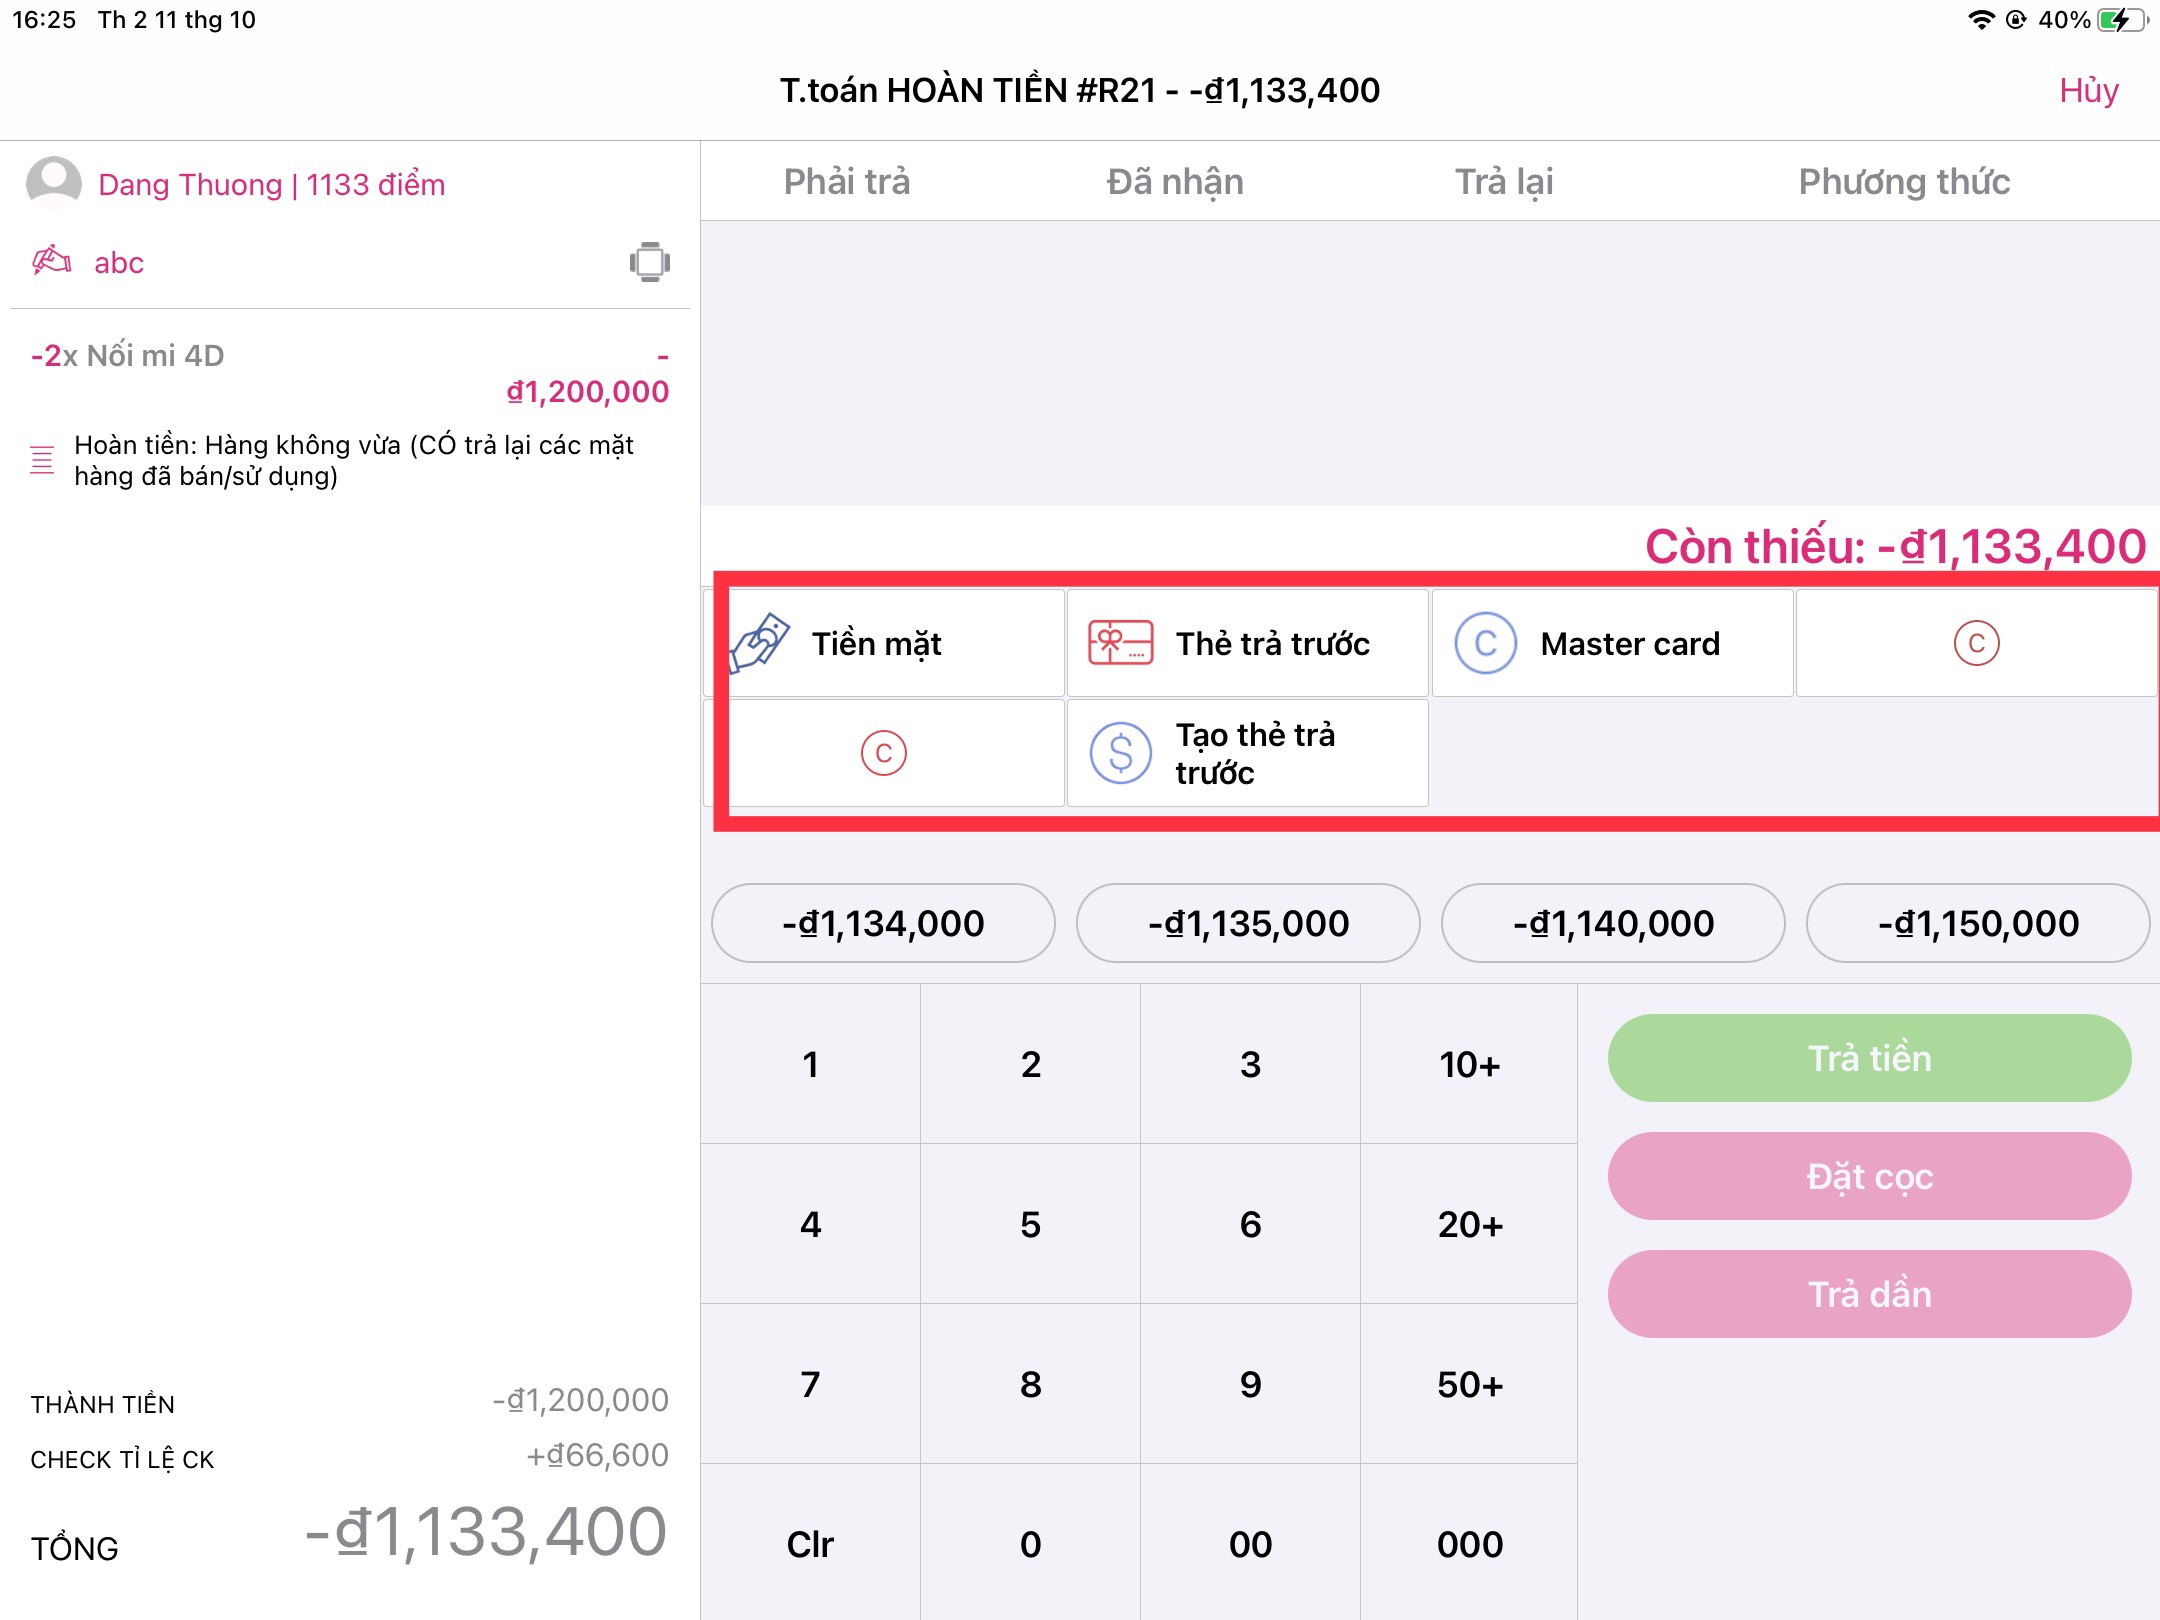Select Thẻ trả trước gift card icon
Image resolution: width=2160 pixels, height=1620 pixels.
(1120, 643)
